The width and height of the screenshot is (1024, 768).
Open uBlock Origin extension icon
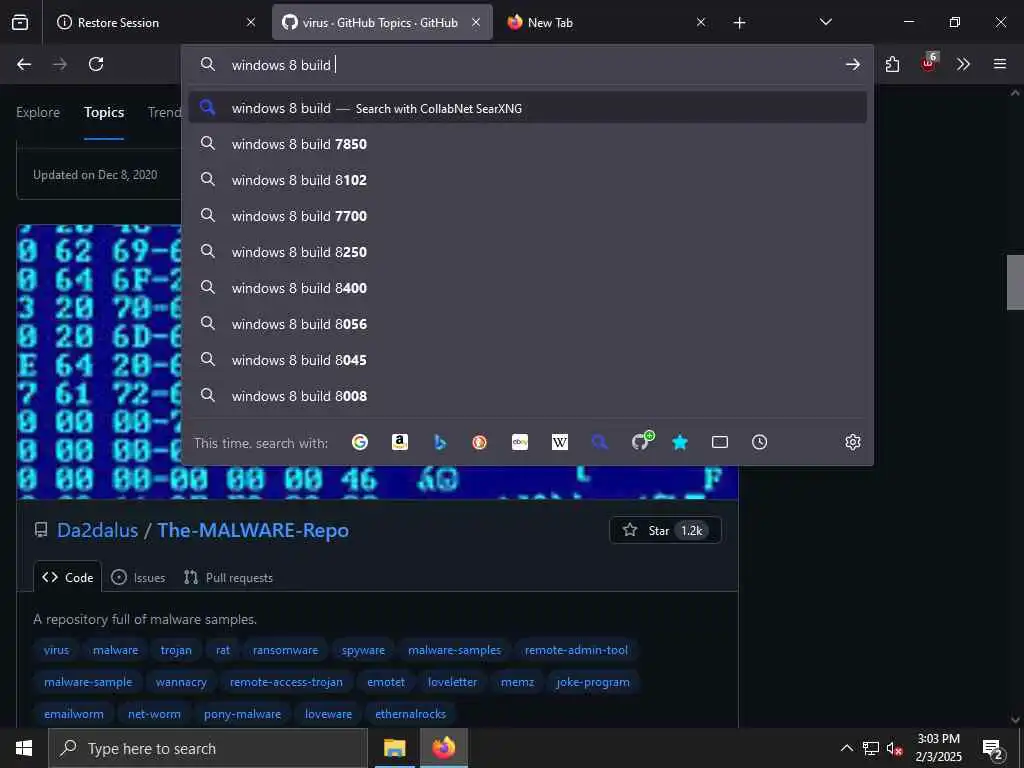point(929,63)
